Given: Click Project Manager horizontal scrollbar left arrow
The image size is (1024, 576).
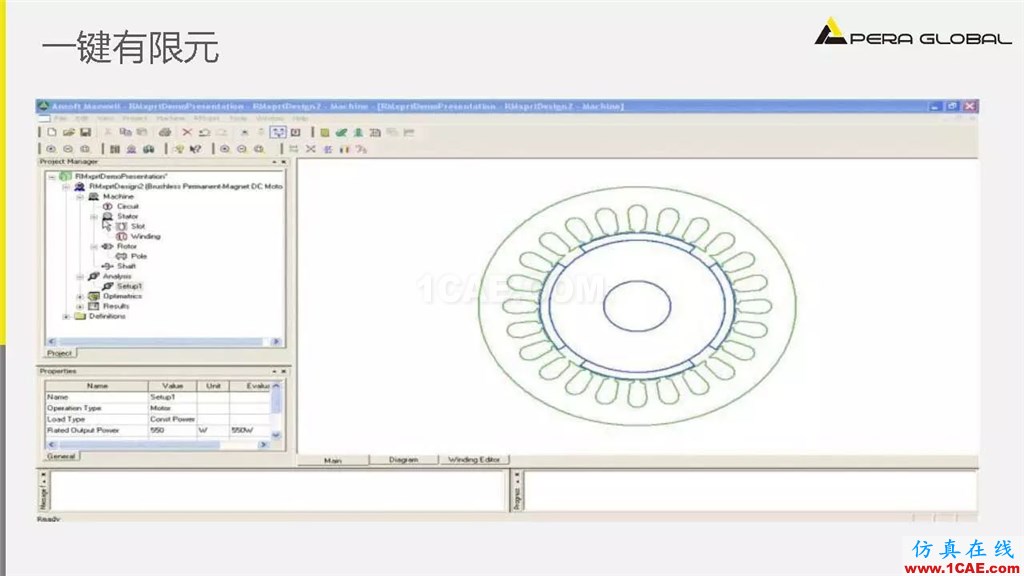Looking at the screenshot, I should coord(52,342).
